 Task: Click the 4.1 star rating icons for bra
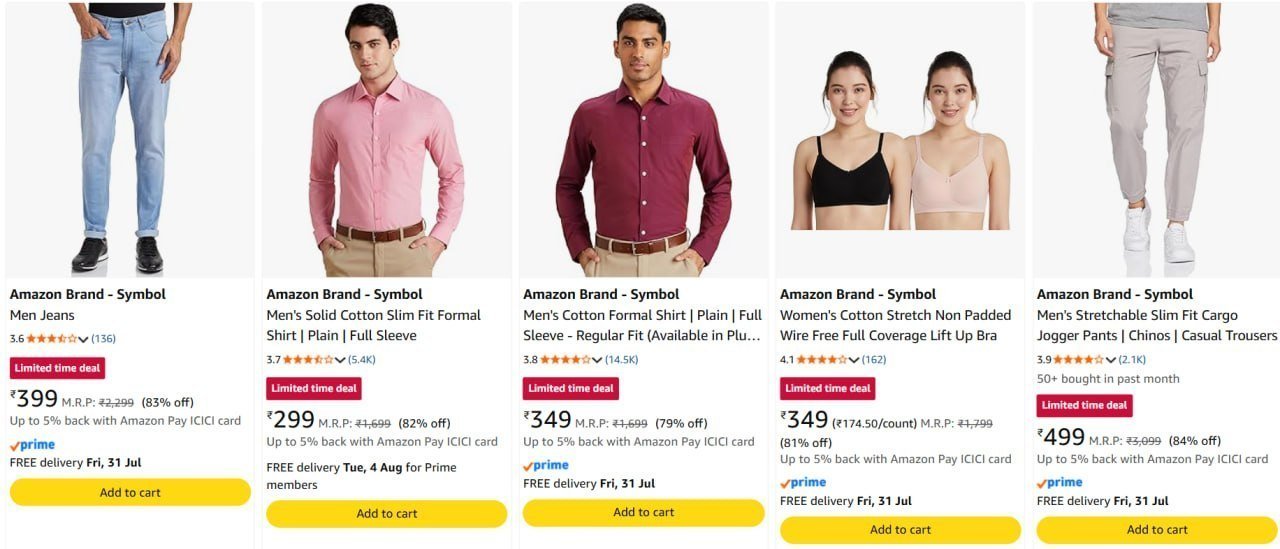[822, 360]
